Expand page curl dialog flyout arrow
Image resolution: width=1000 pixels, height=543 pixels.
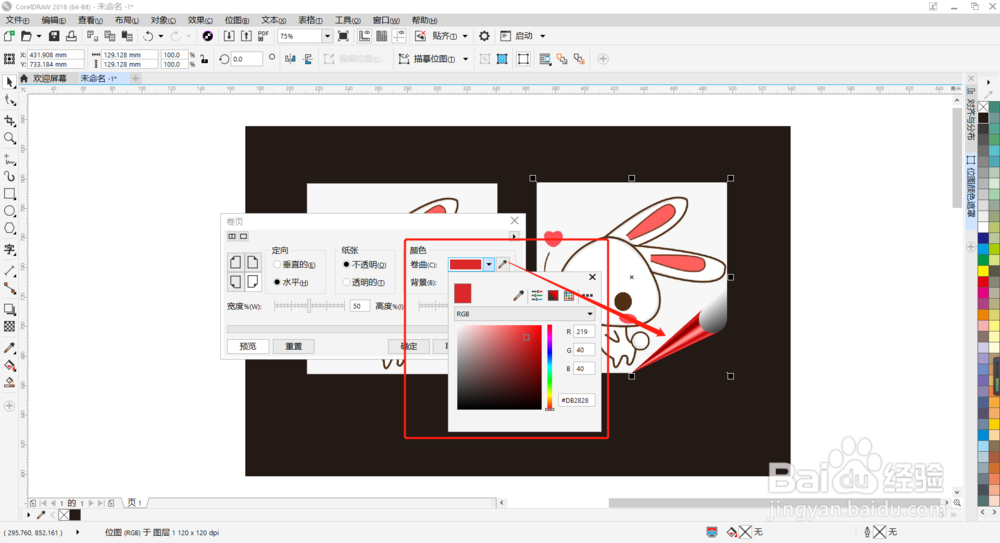(514, 236)
